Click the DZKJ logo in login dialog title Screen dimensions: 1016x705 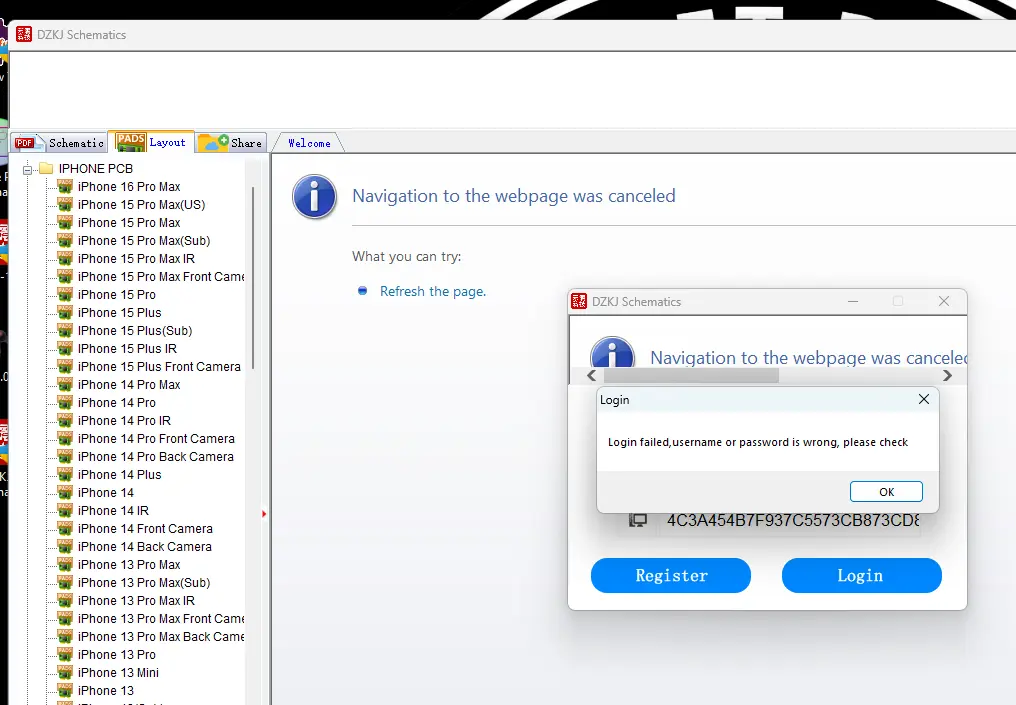579,301
